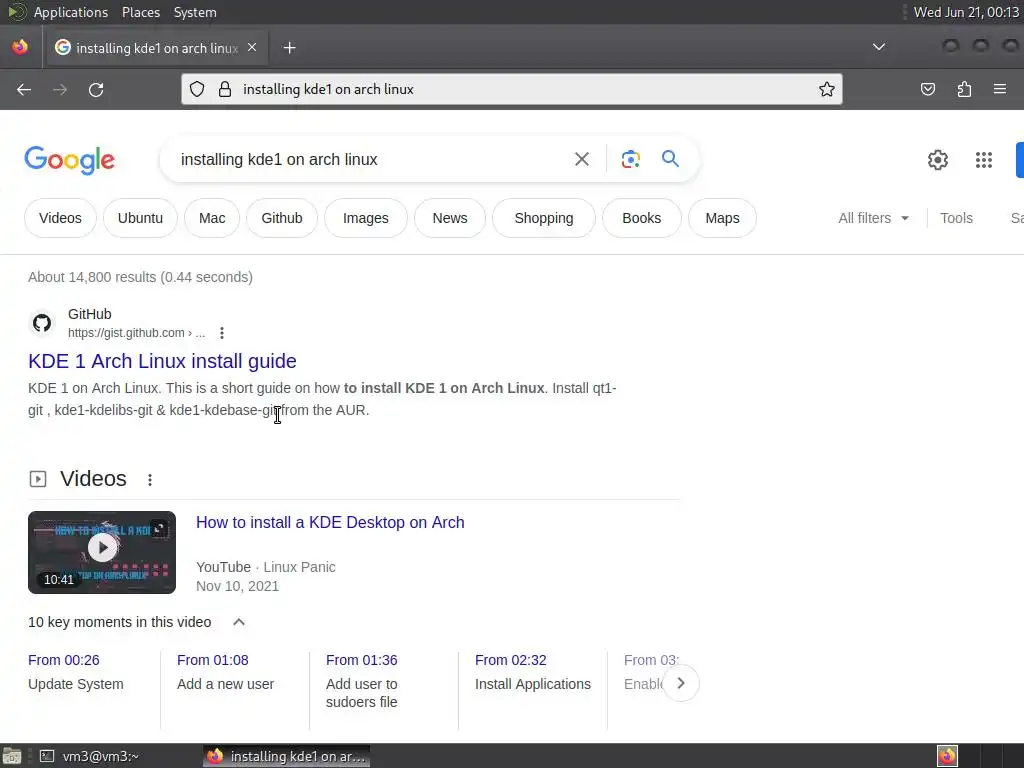The image size is (1024, 768).
Task: Select the Mac filter chip
Action: 212,218
